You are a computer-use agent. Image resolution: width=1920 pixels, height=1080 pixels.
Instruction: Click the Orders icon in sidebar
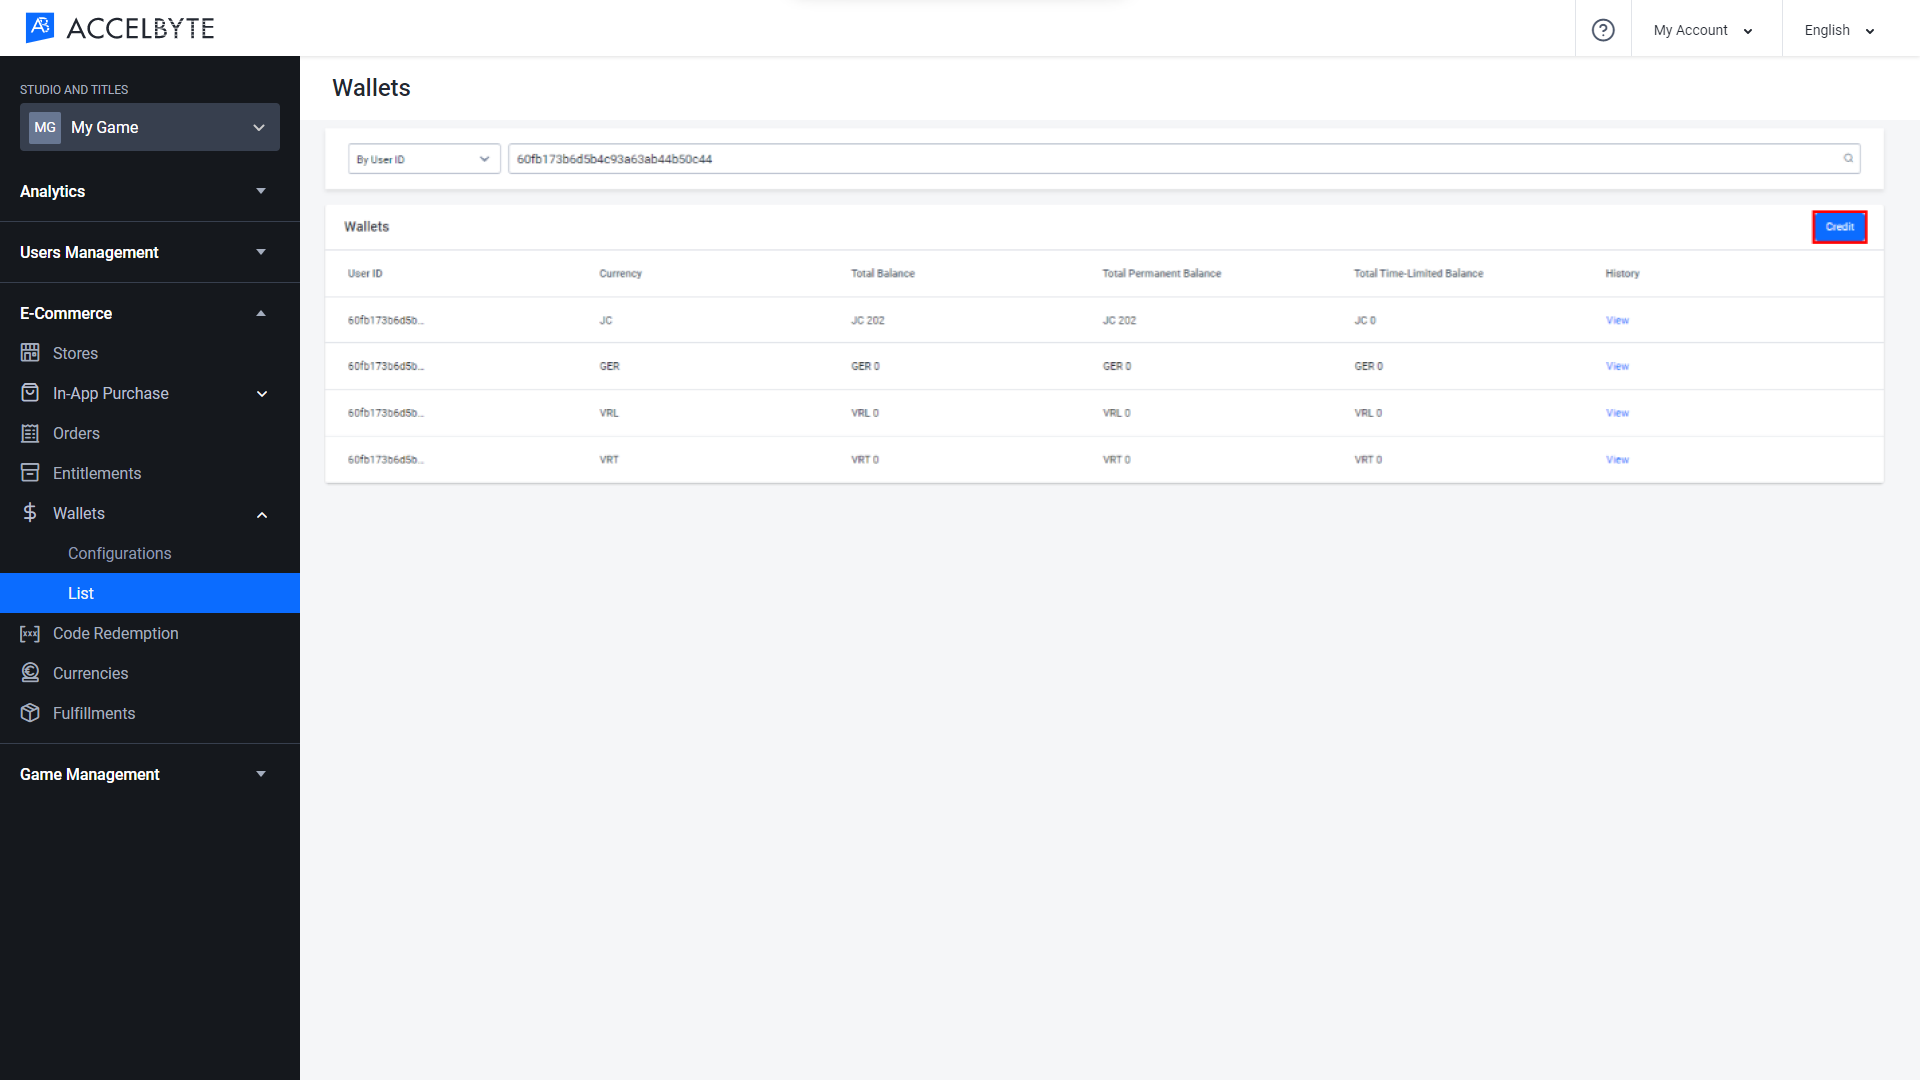(29, 433)
